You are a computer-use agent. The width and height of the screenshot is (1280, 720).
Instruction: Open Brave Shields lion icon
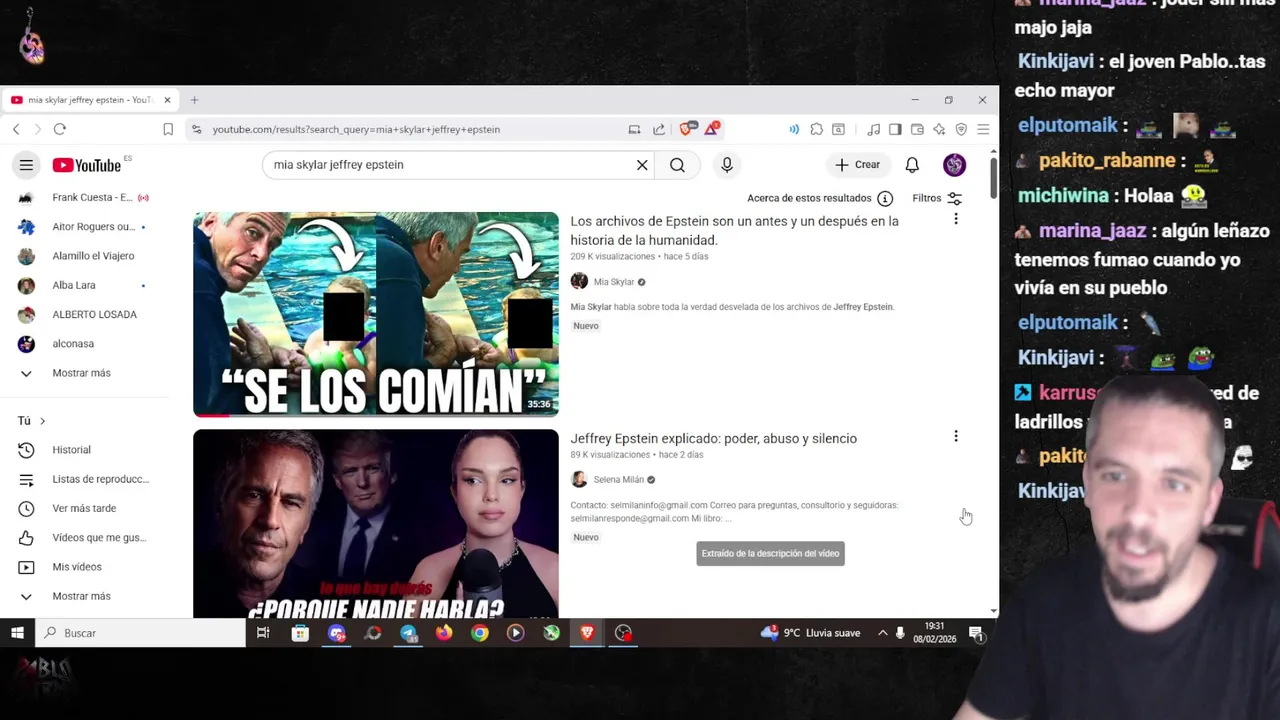687,129
